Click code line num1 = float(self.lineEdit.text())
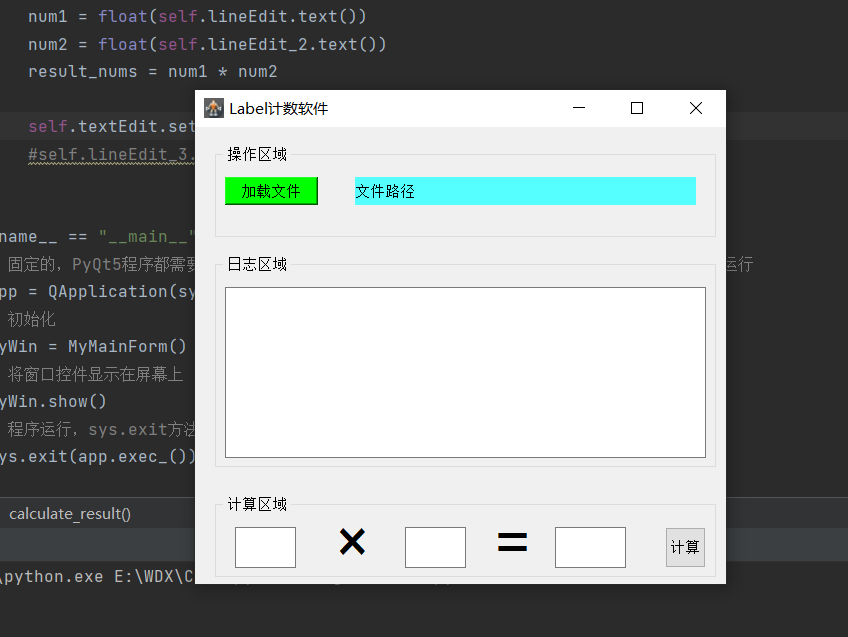Image resolution: width=848 pixels, height=637 pixels. [x=197, y=16]
